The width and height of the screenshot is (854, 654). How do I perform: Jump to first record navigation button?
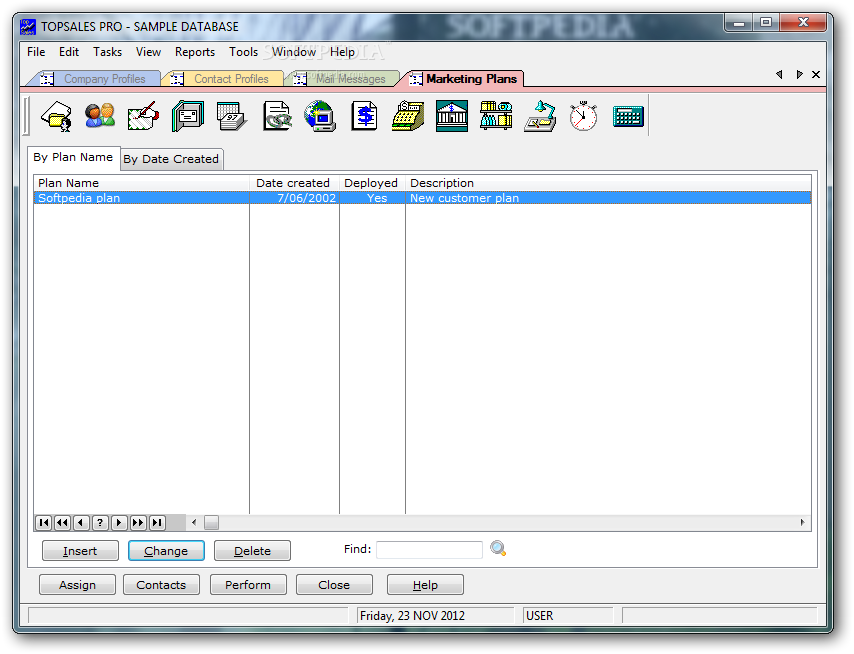(x=44, y=523)
